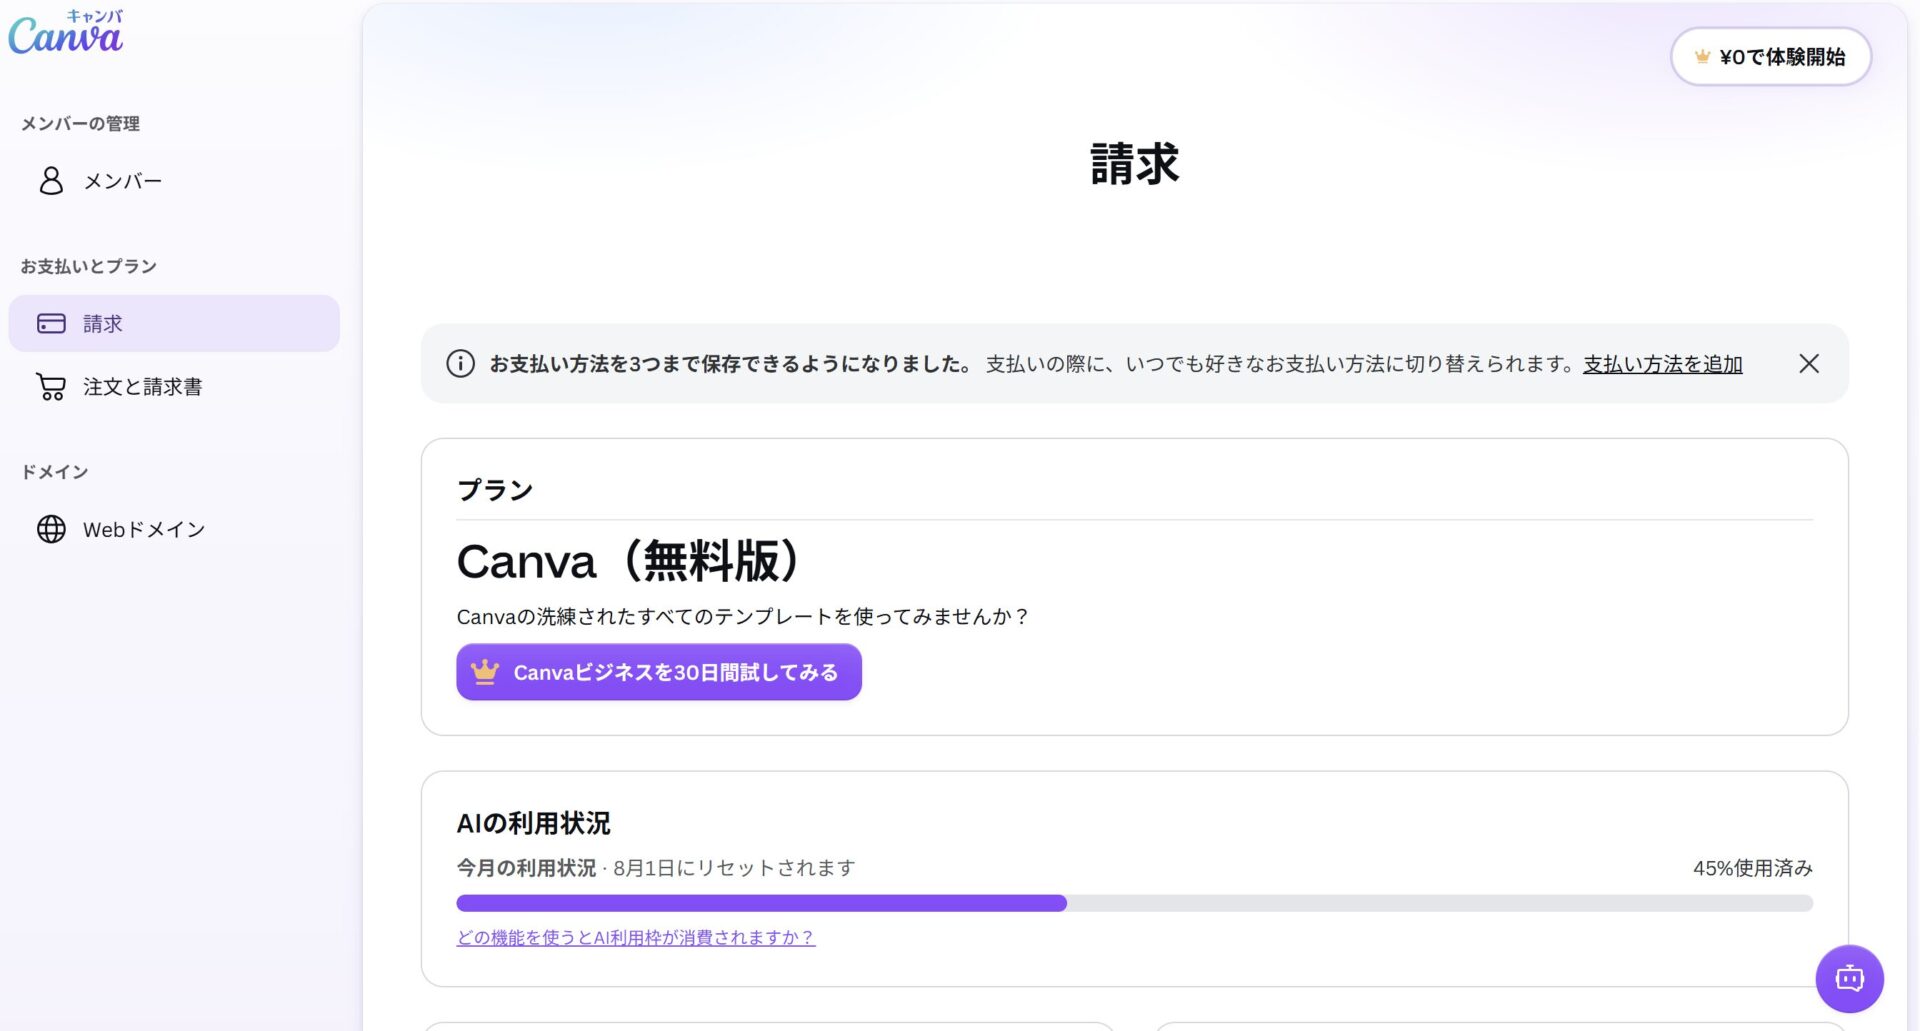This screenshot has width=1920, height=1031.
Task: Click the AIの利用状況 heading
Action: click(534, 823)
